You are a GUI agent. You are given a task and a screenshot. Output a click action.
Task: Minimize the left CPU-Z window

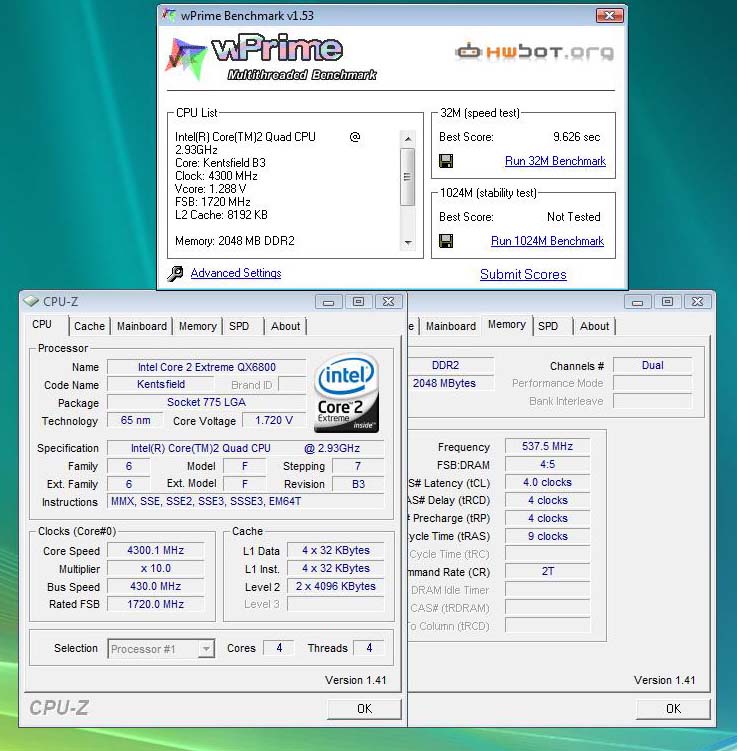point(329,302)
